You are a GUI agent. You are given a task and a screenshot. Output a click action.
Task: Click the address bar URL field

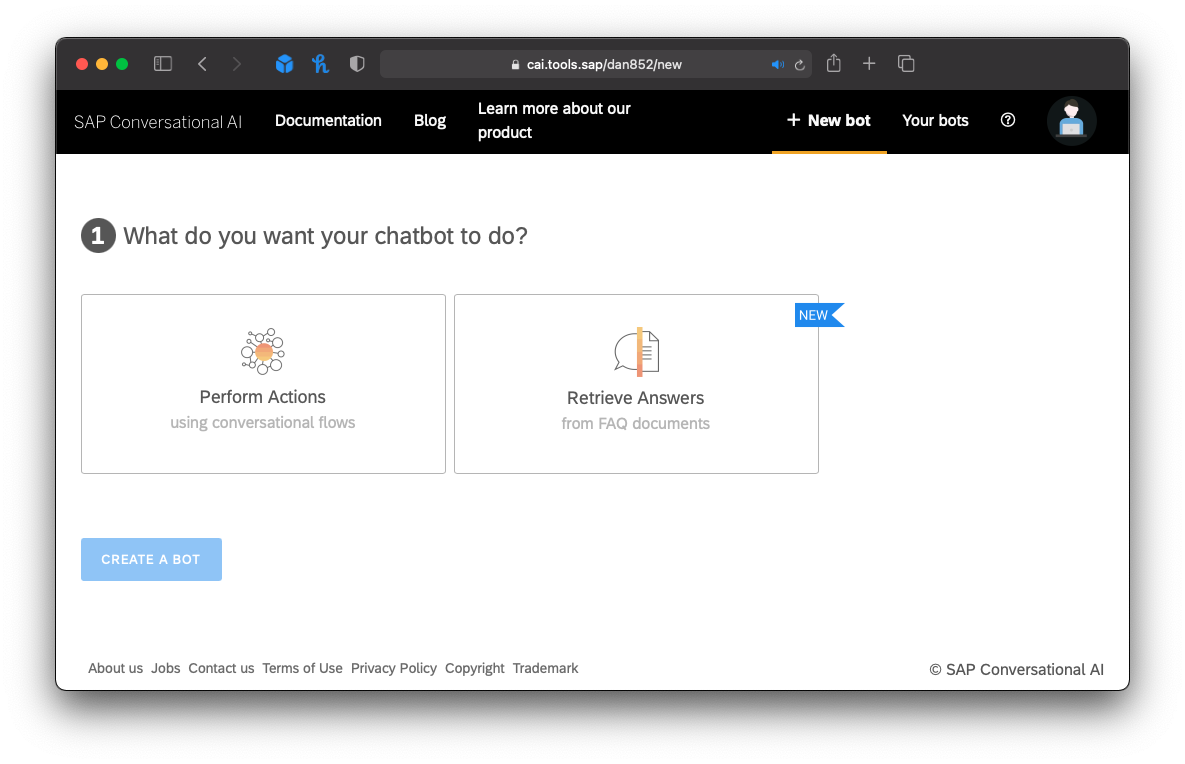[596, 64]
